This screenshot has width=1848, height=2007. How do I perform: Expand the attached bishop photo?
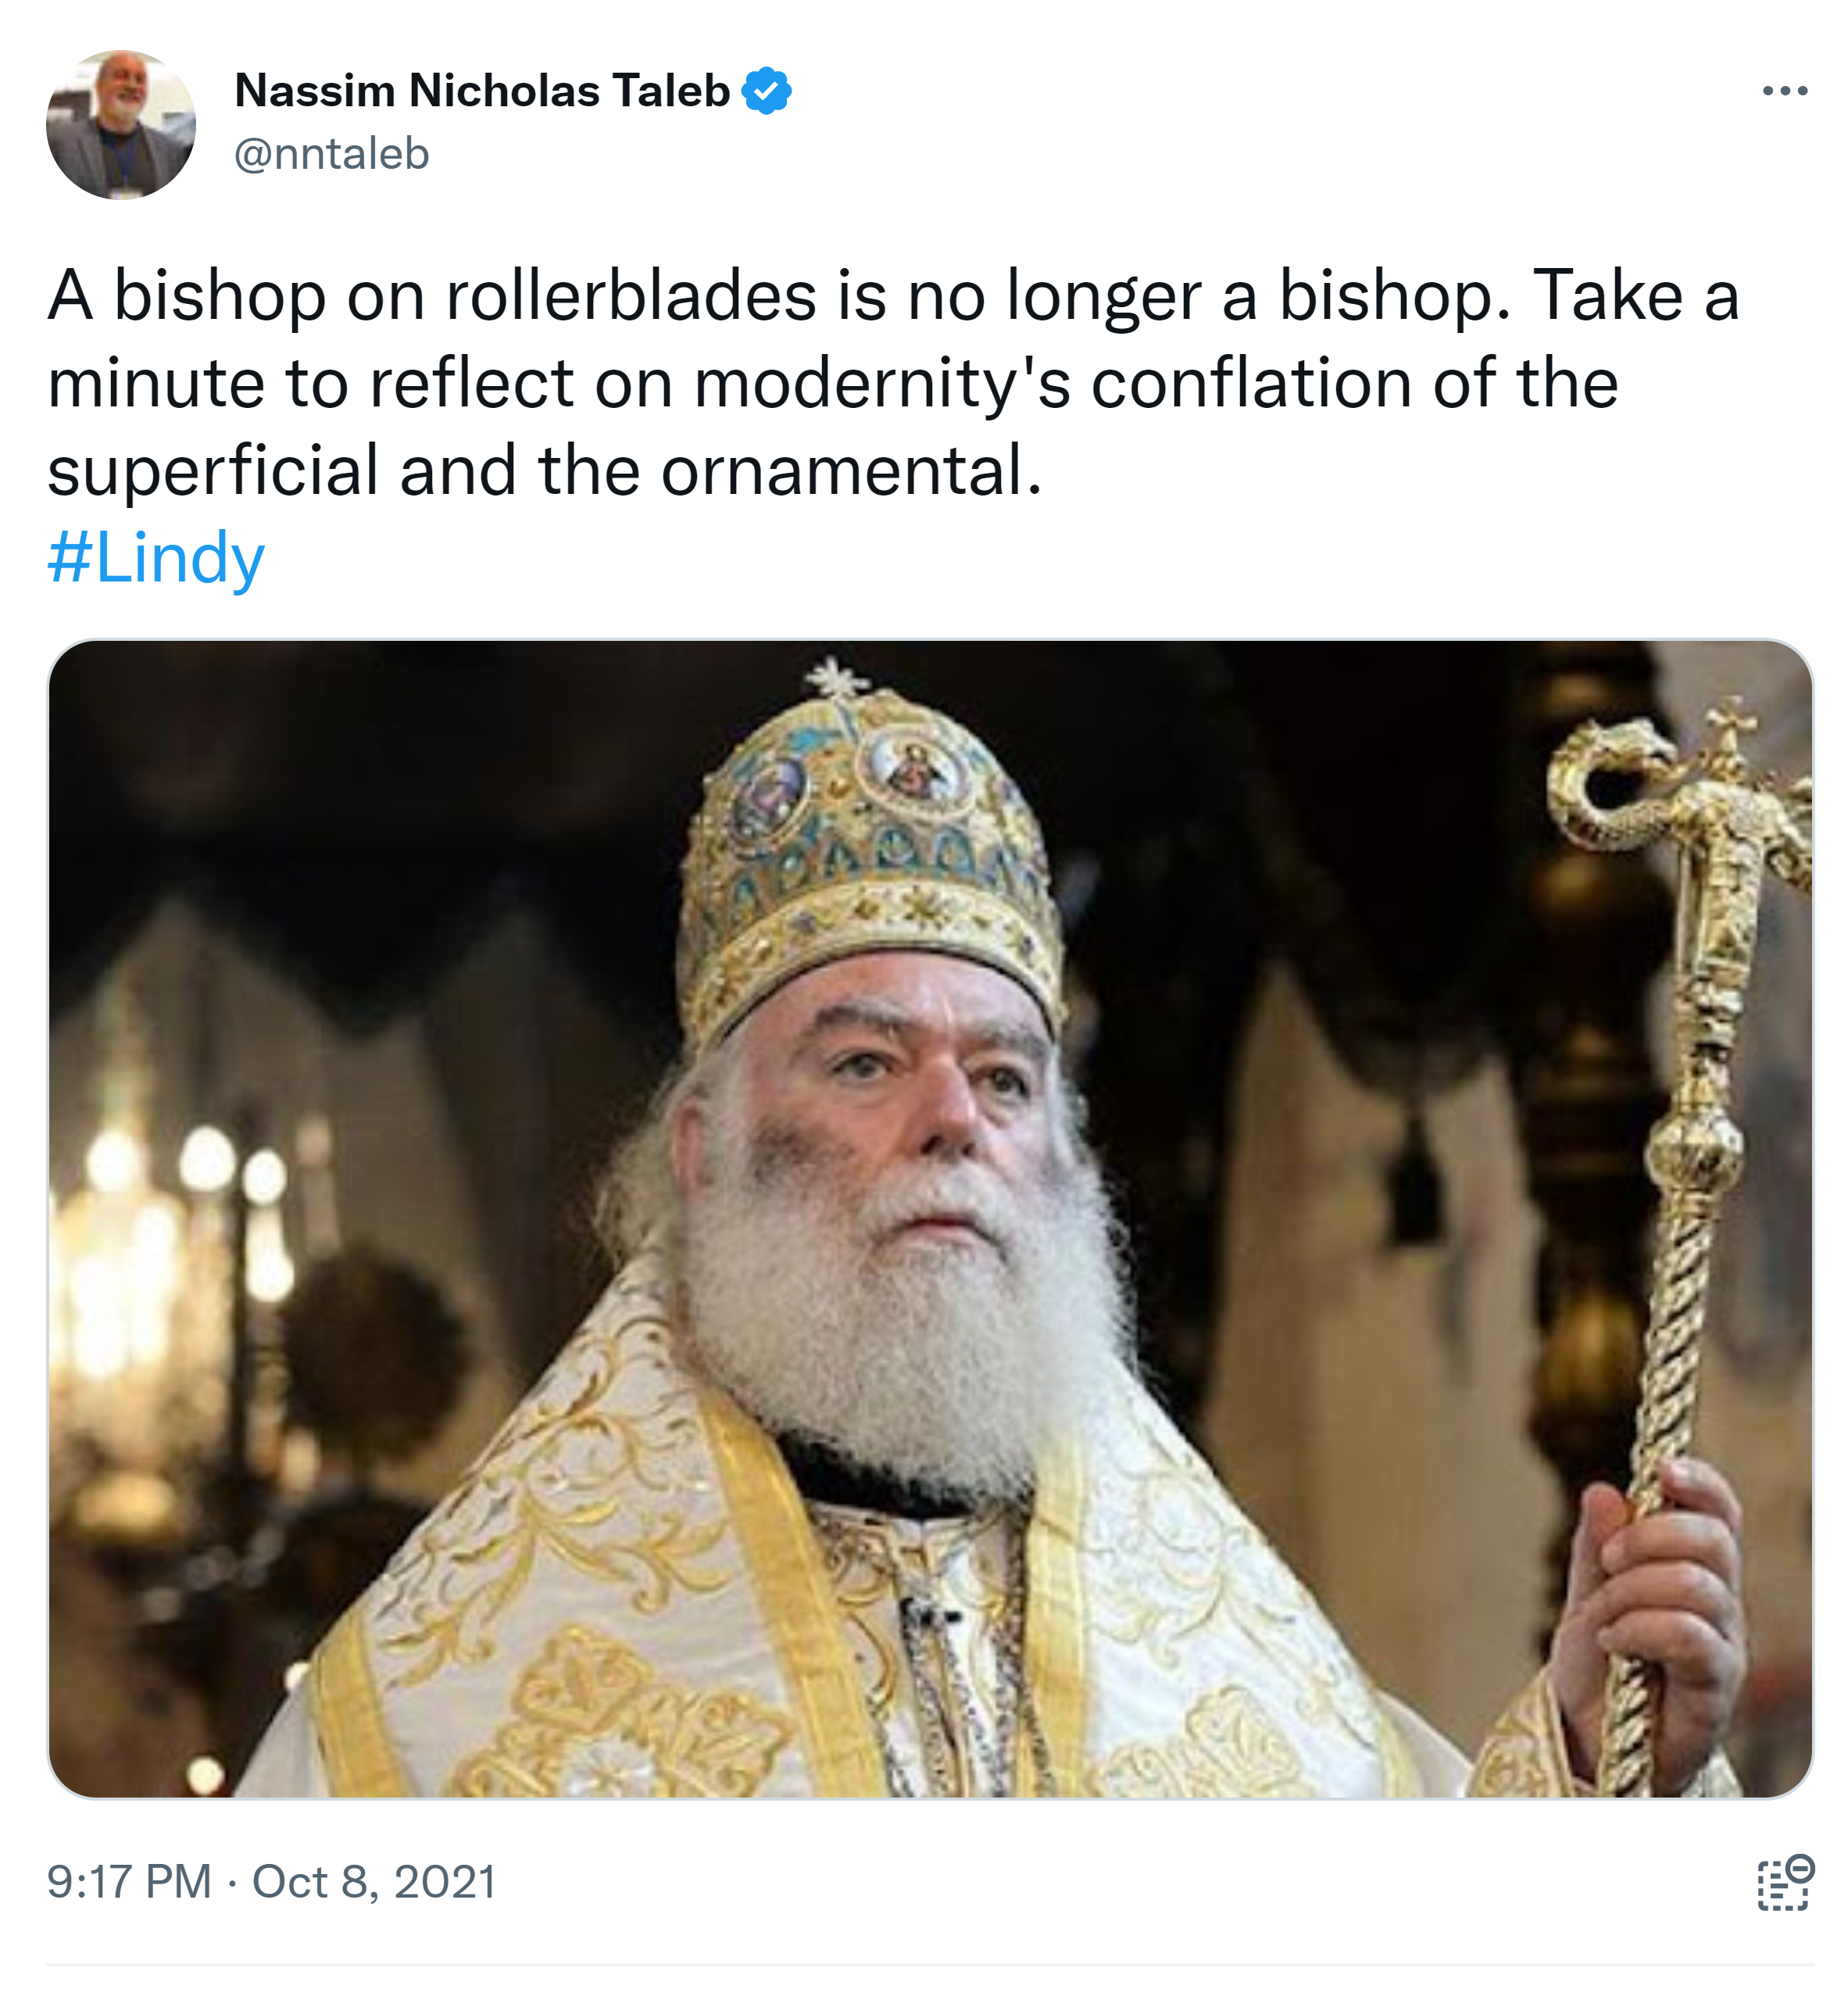930,1218
